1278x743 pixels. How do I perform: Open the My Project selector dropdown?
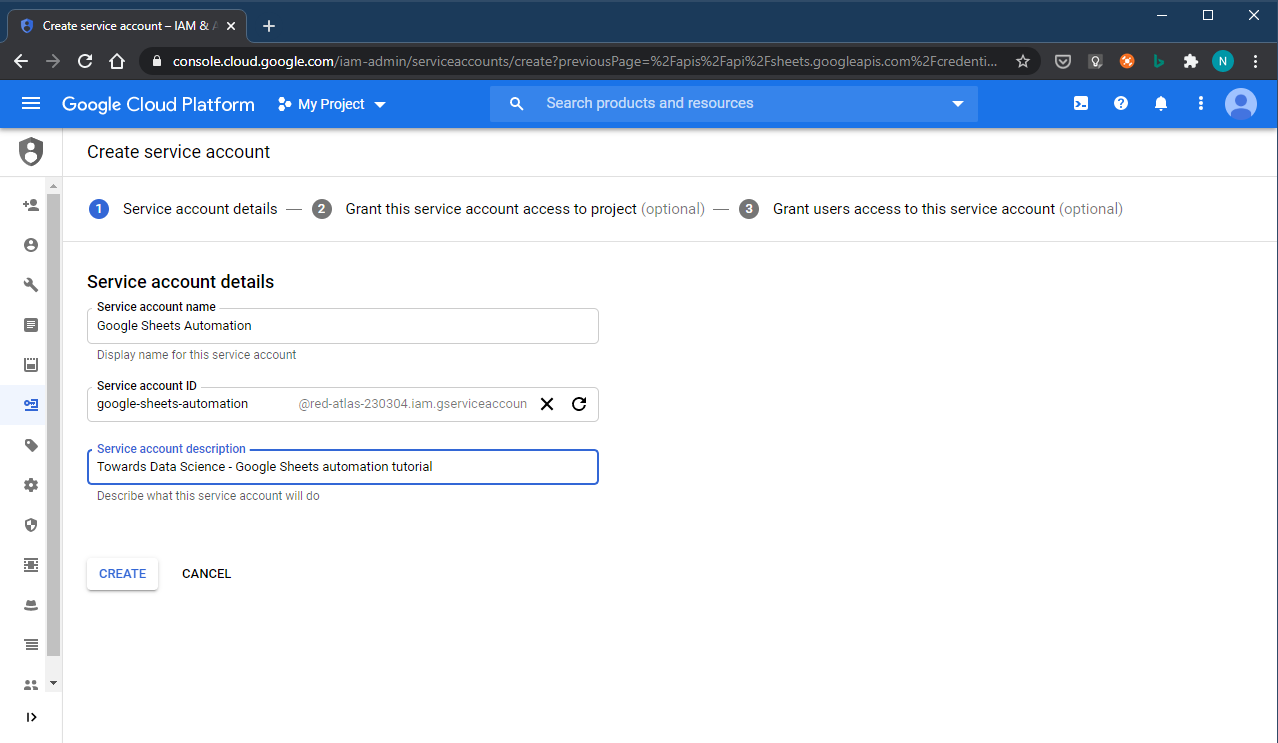click(331, 104)
